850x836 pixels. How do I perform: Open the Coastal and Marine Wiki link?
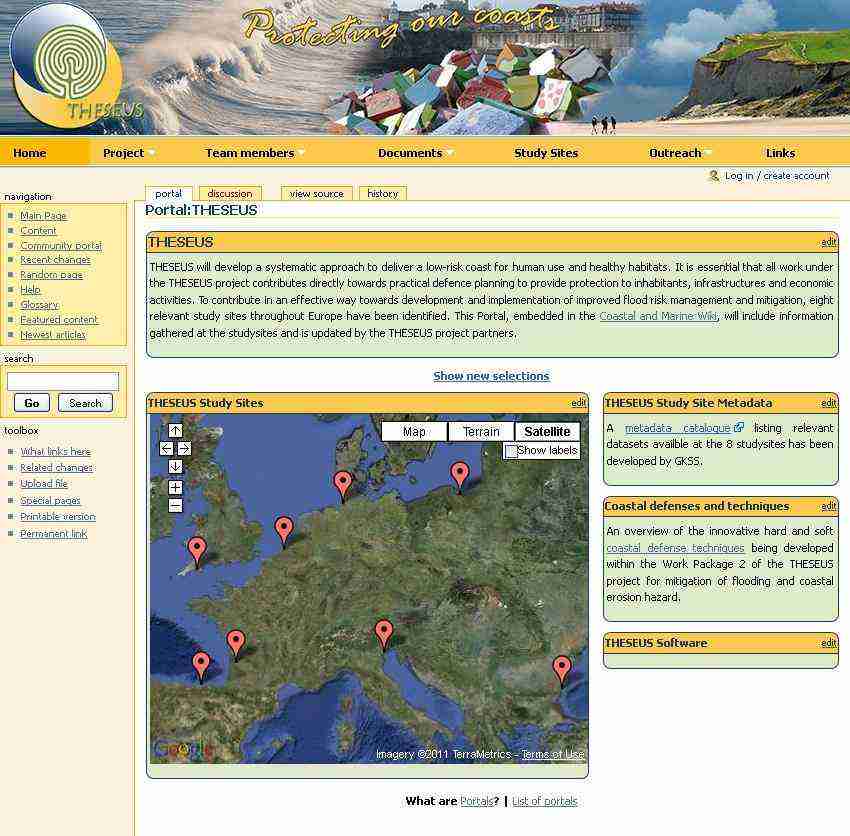pos(658,316)
